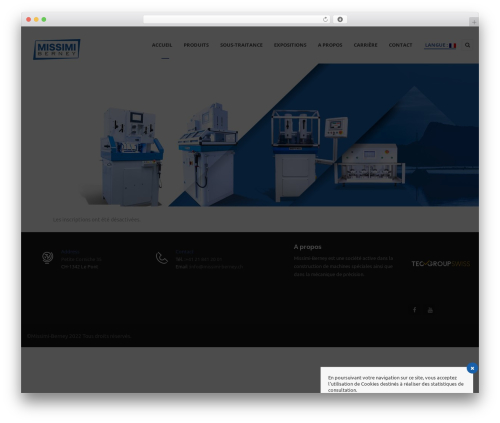500x423 pixels.
Task: Click the '©Missimi-Berney 2022 Tous droits réservés' copyright text
Action: pyautogui.click(x=79, y=336)
